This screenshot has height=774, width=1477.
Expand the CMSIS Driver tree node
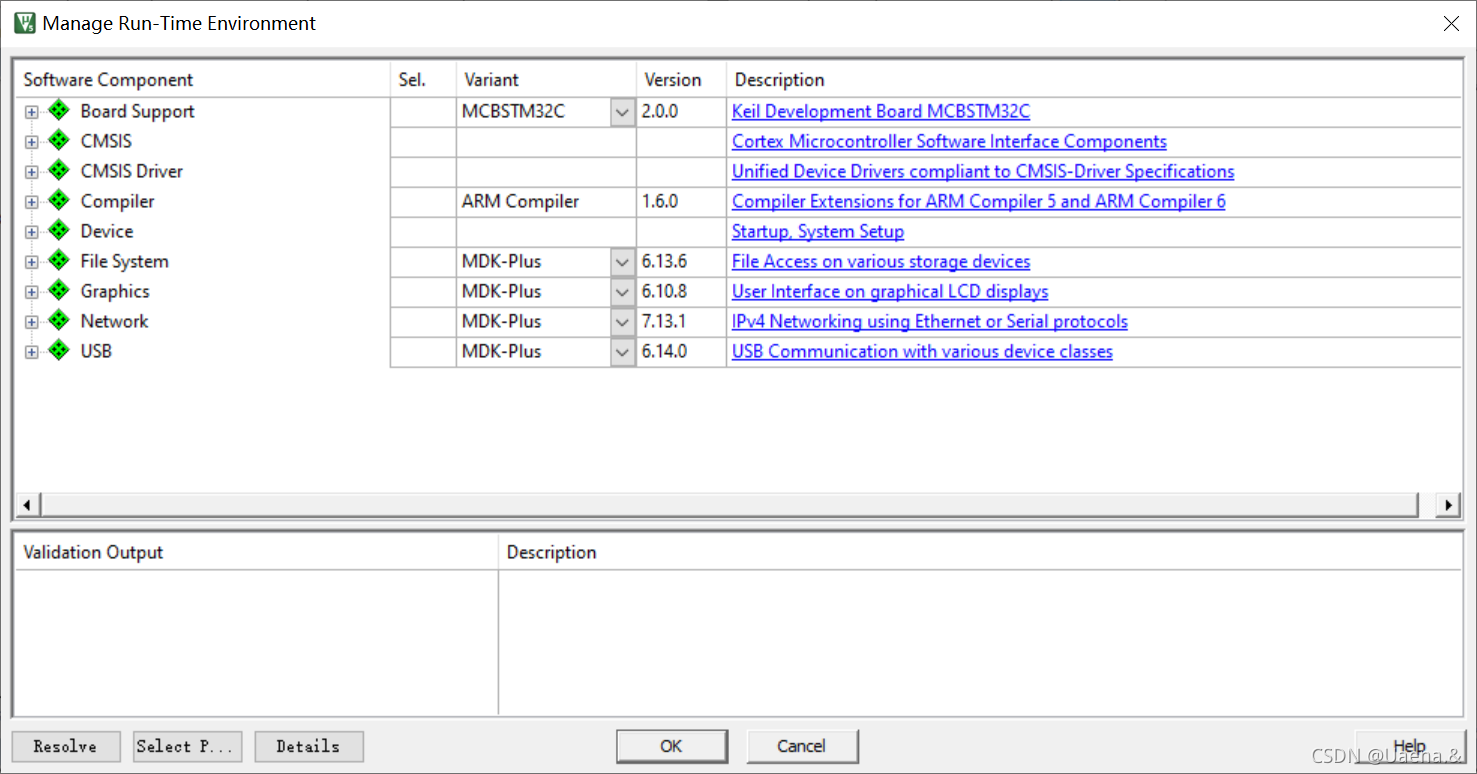[x=32, y=172]
